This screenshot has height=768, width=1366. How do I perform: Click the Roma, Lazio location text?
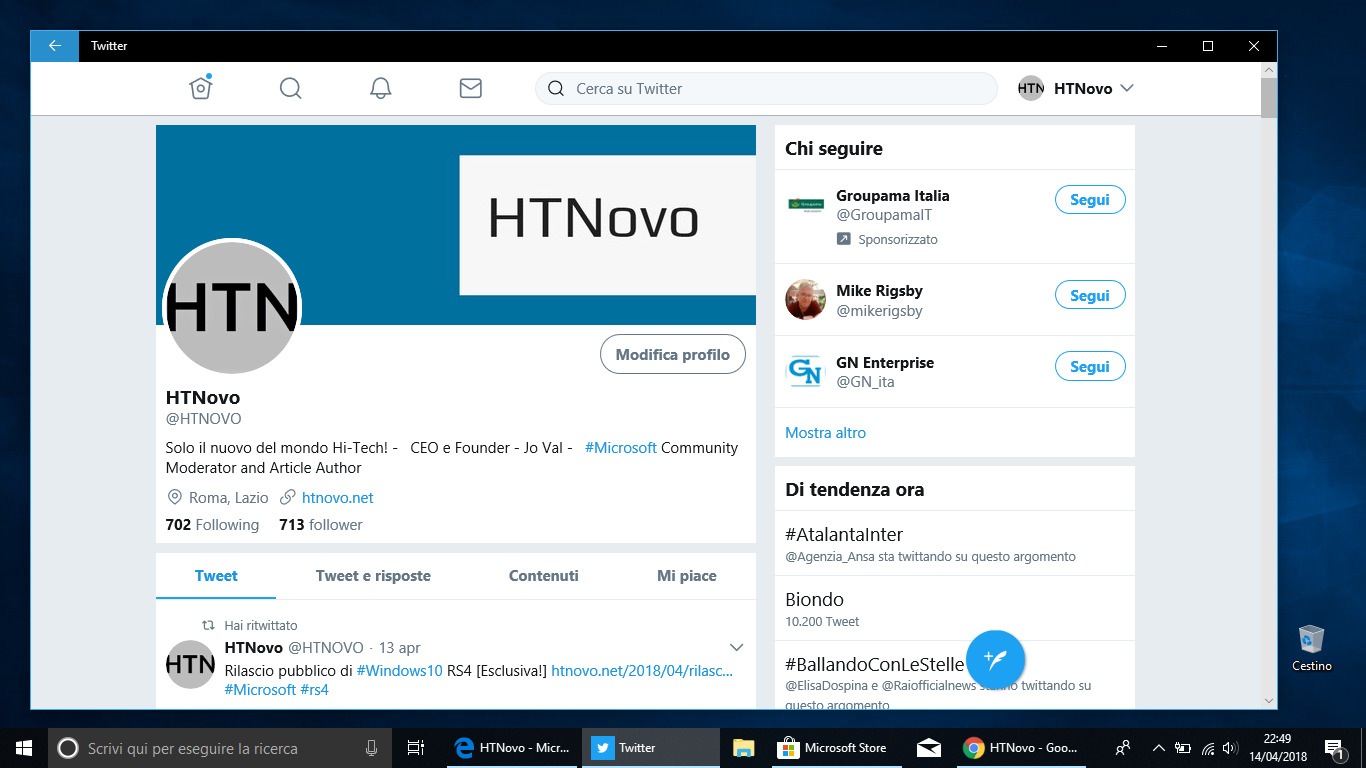[229, 498]
